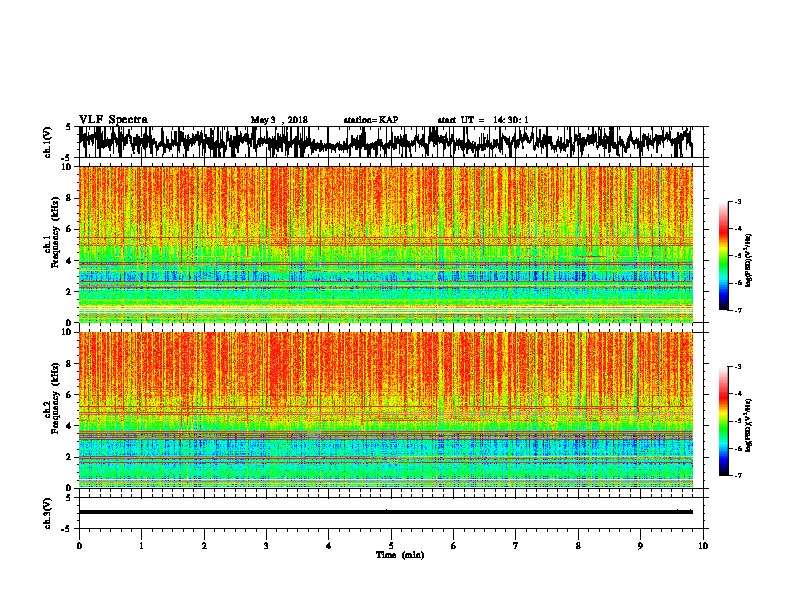Click the "-3" label on ch.1 color bar
Screen dimensions: 792x612
737,201
